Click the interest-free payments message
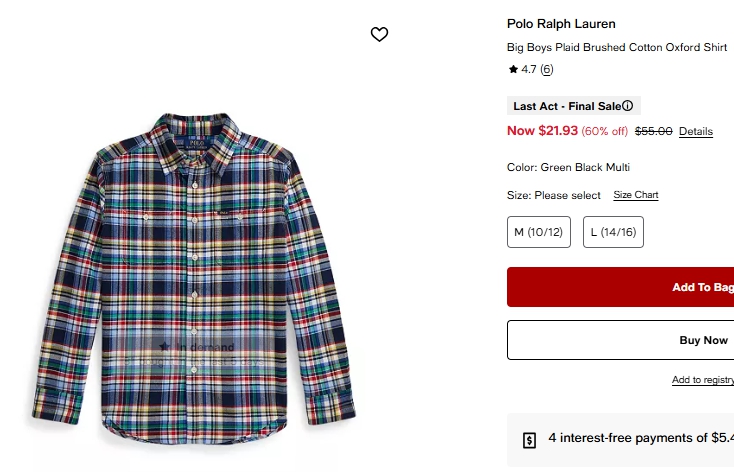Viewport: 734px width, 472px height. pyautogui.click(x=640, y=438)
